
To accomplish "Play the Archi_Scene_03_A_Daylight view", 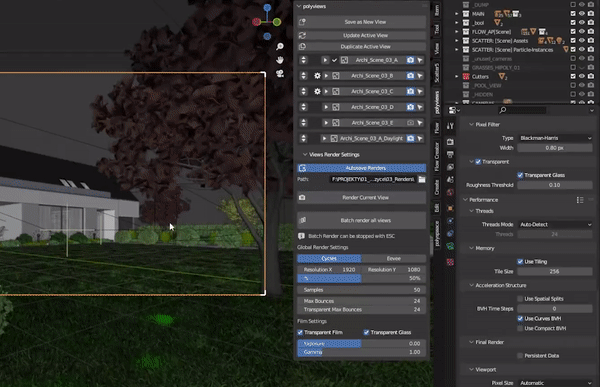I will coord(324,139).
